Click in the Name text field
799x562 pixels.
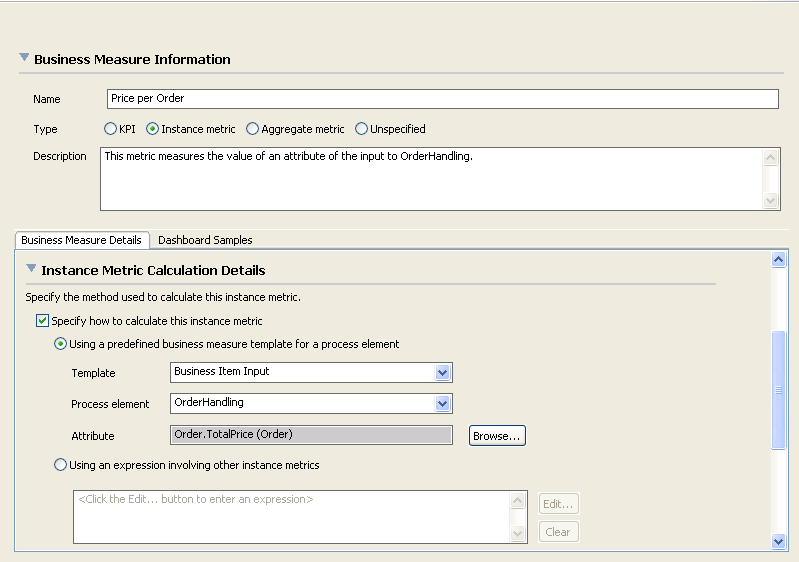pos(441,99)
